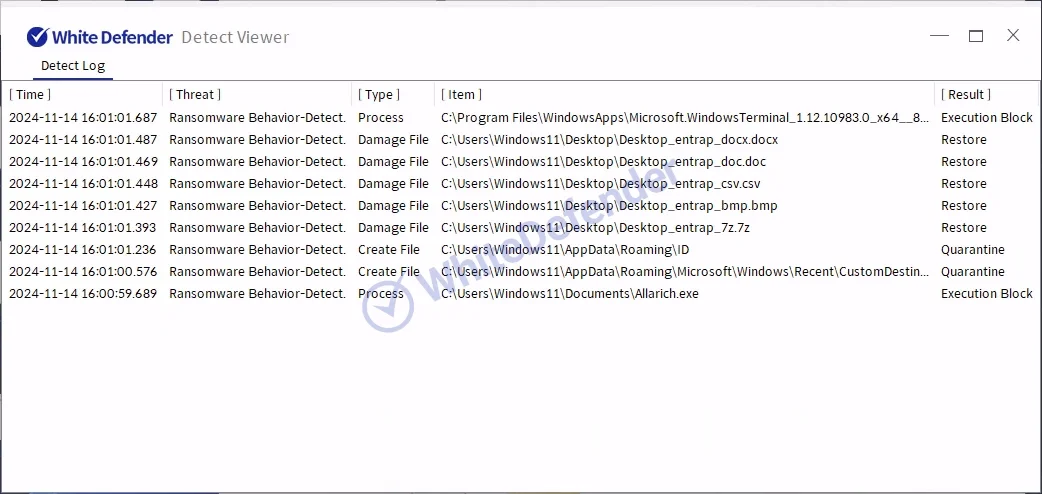1042x494 pixels.
Task: Highlight the Desktop_entrap_bmp.bmp row
Action: [x=609, y=206]
